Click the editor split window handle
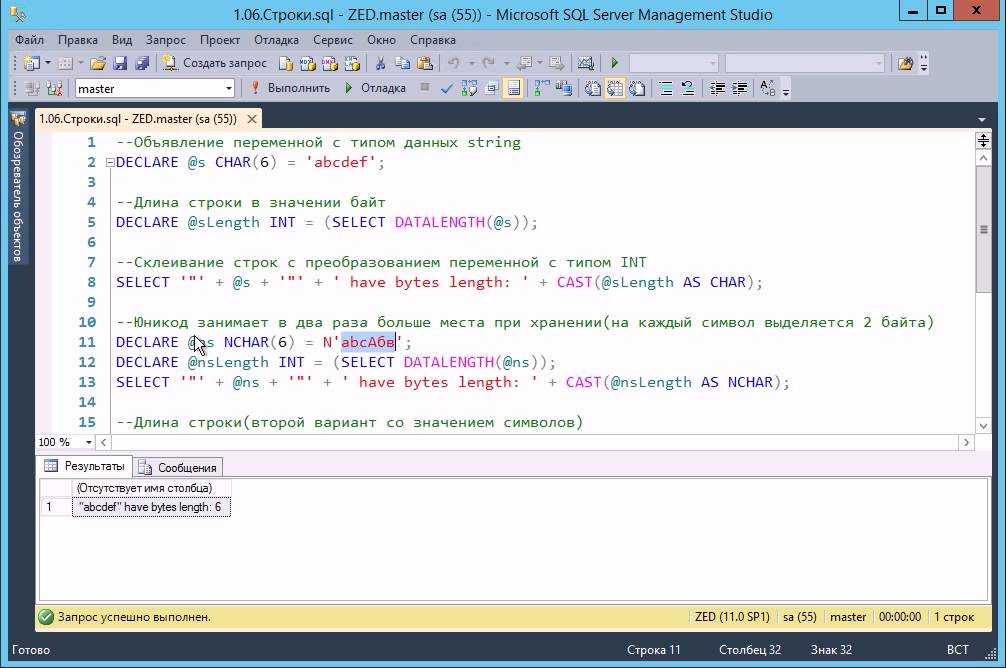The width and height of the screenshot is (1006, 668). 983,141
